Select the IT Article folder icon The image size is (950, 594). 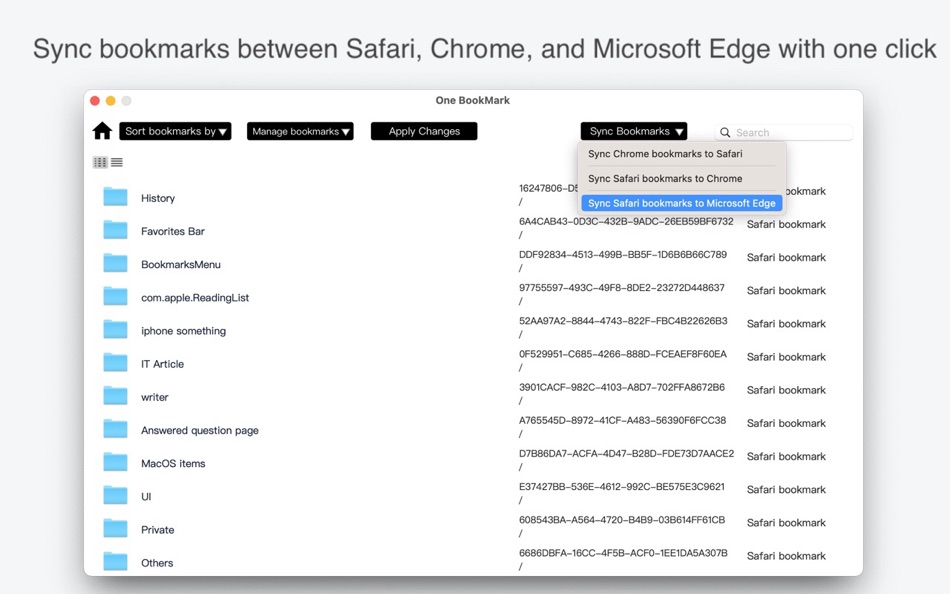[115, 363]
